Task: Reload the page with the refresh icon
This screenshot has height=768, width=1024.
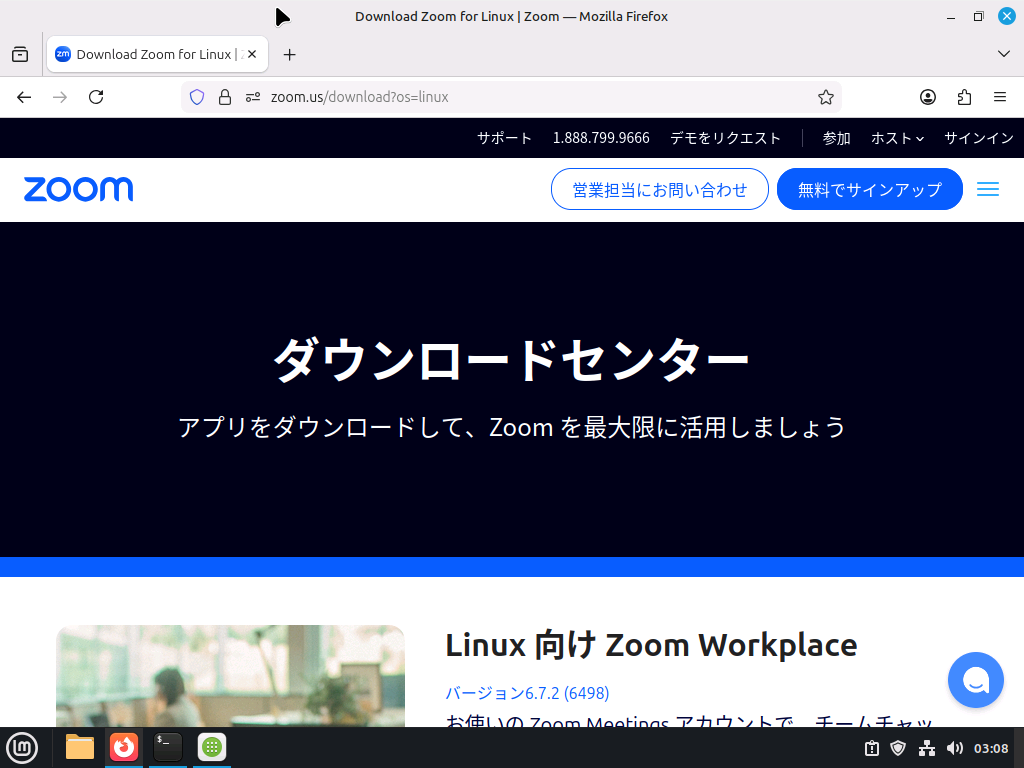Action: pyautogui.click(x=96, y=97)
